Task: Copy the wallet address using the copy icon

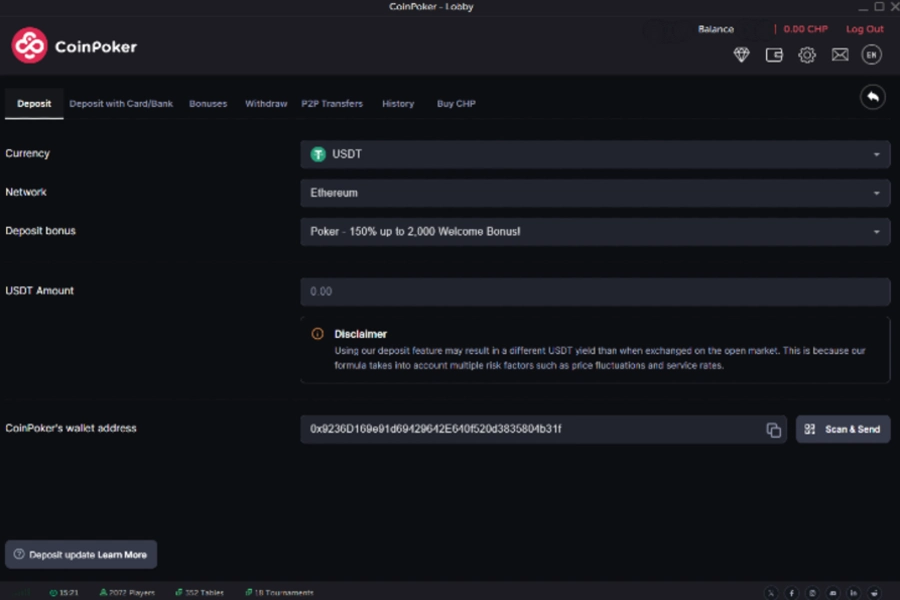Action: pyautogui.click(x=773, y=429)
